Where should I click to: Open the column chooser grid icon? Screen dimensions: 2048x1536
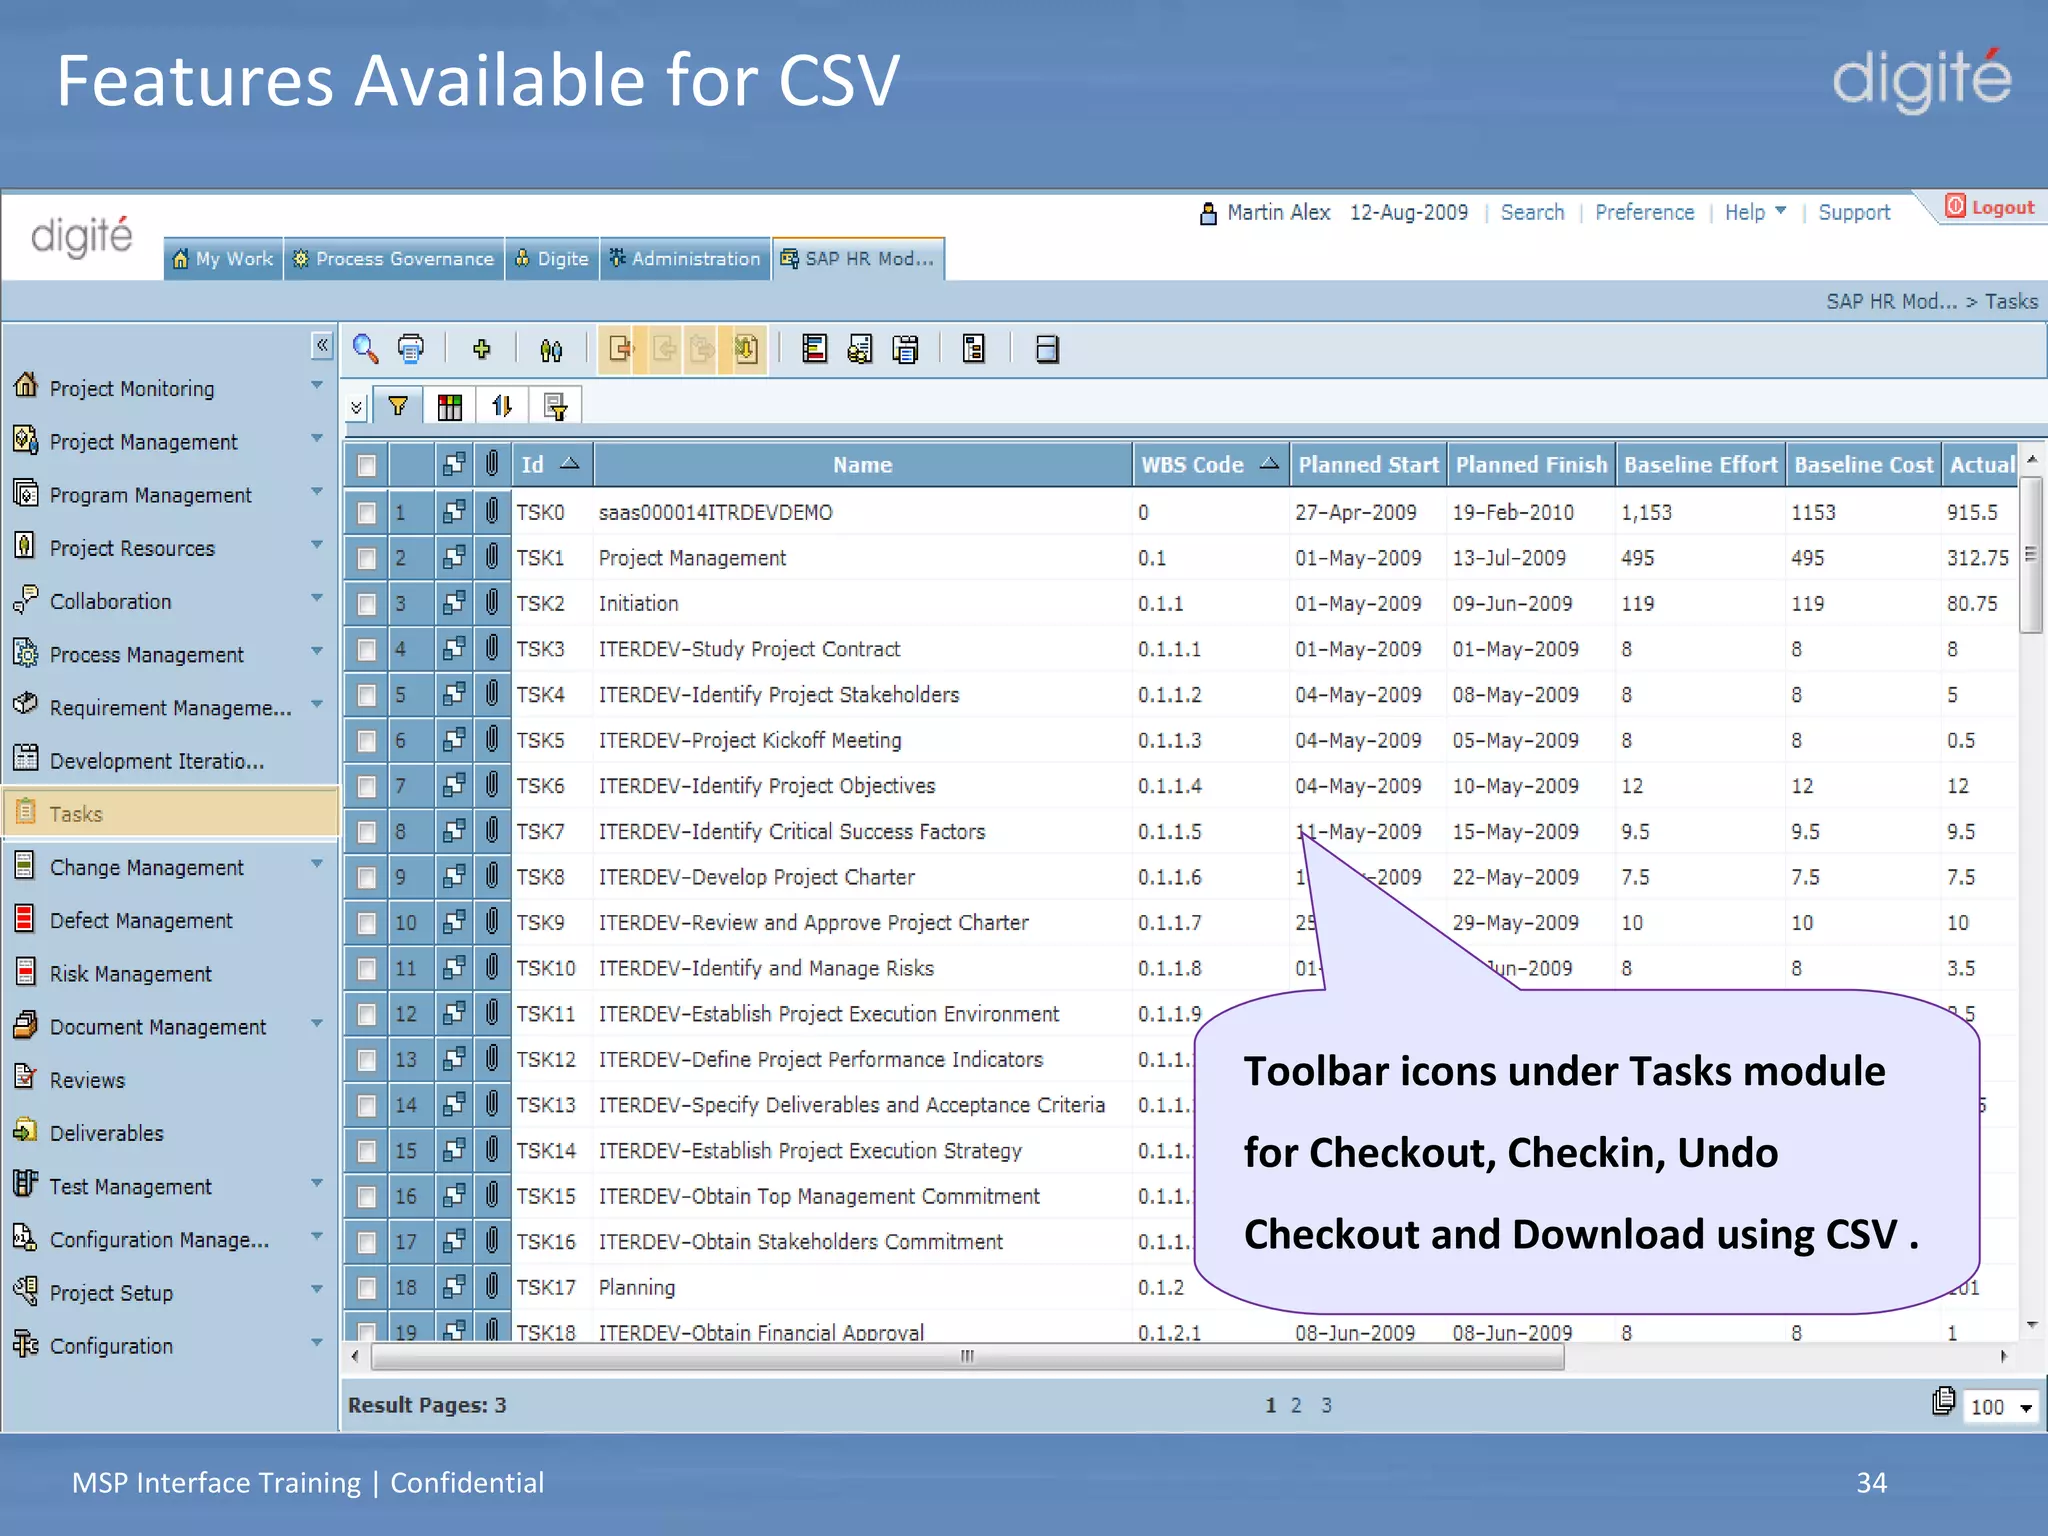tap(450, 406)
